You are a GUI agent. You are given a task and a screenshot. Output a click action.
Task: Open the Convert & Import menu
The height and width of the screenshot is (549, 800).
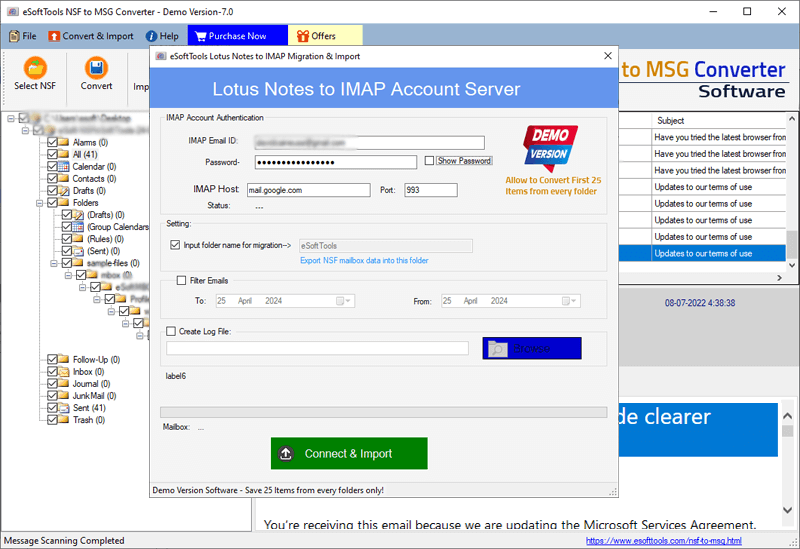[91, 36]
